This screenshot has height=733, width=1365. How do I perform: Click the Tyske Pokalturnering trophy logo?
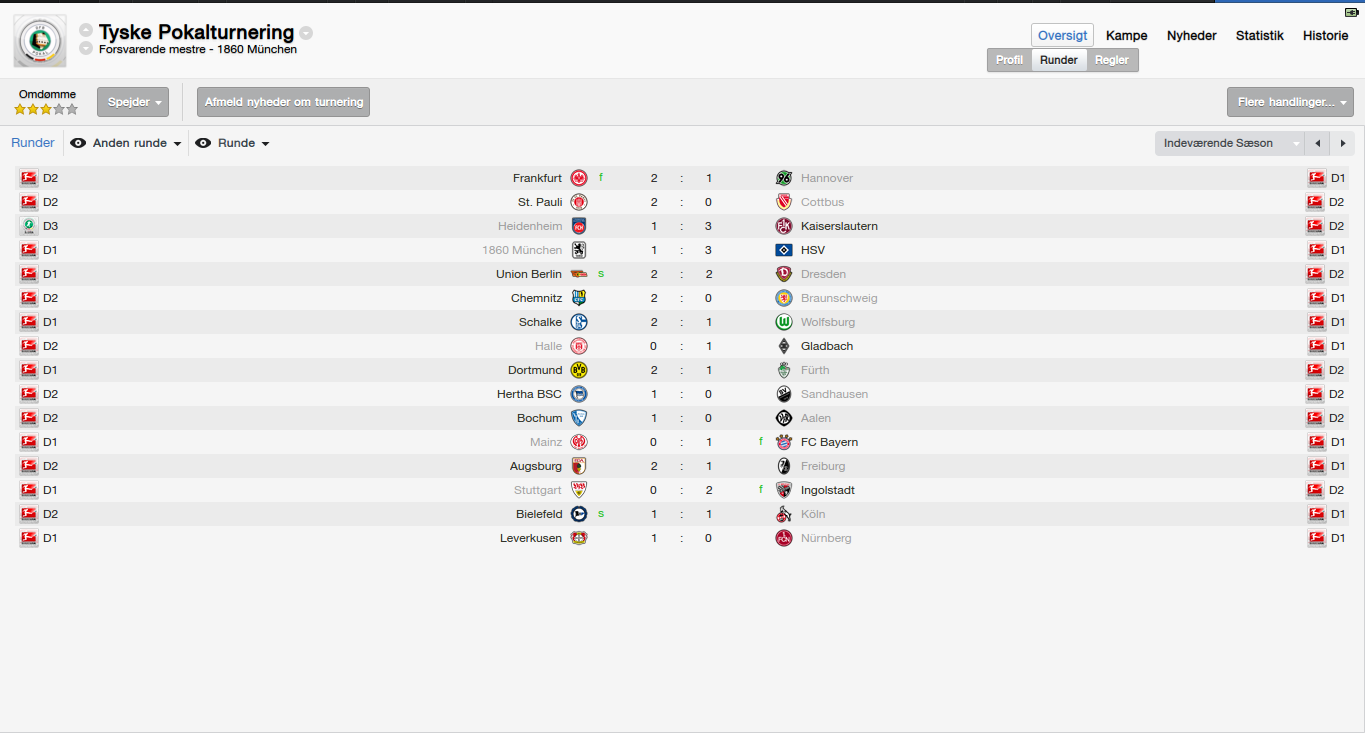point(40,41)
